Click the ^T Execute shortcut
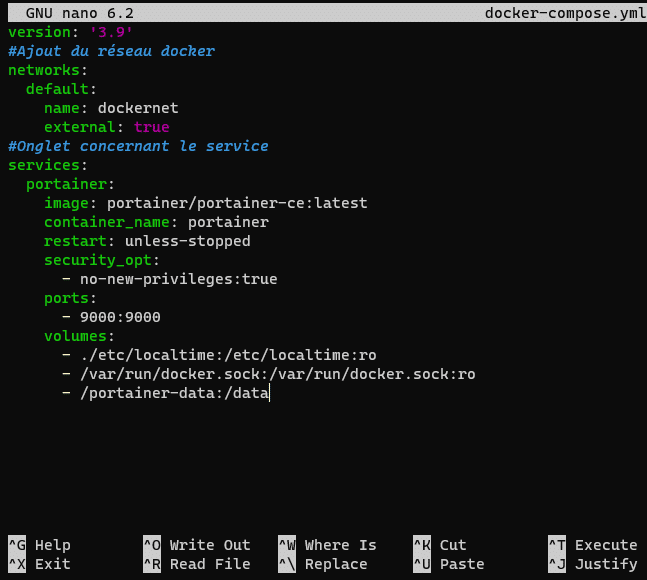The width and height of the screenshot is (647, 580). click(593, 545)
